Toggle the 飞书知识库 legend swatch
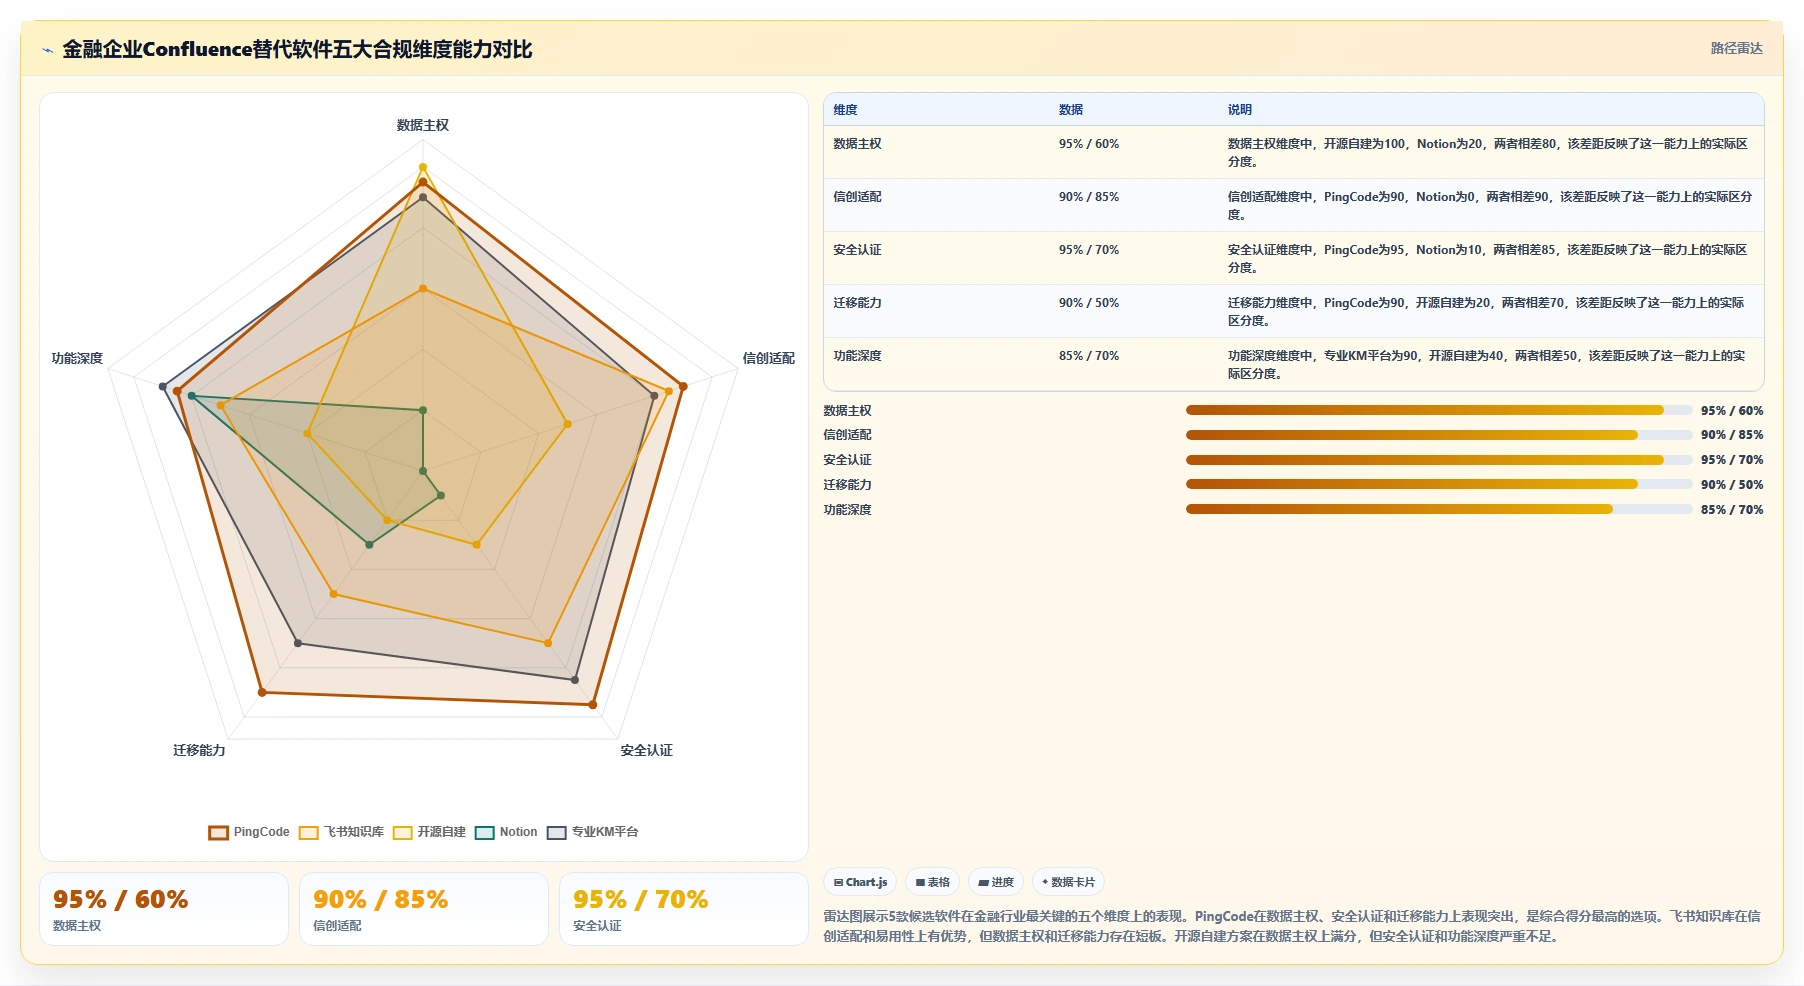This screenshot has height=986, width=1804. pos(309,832)
